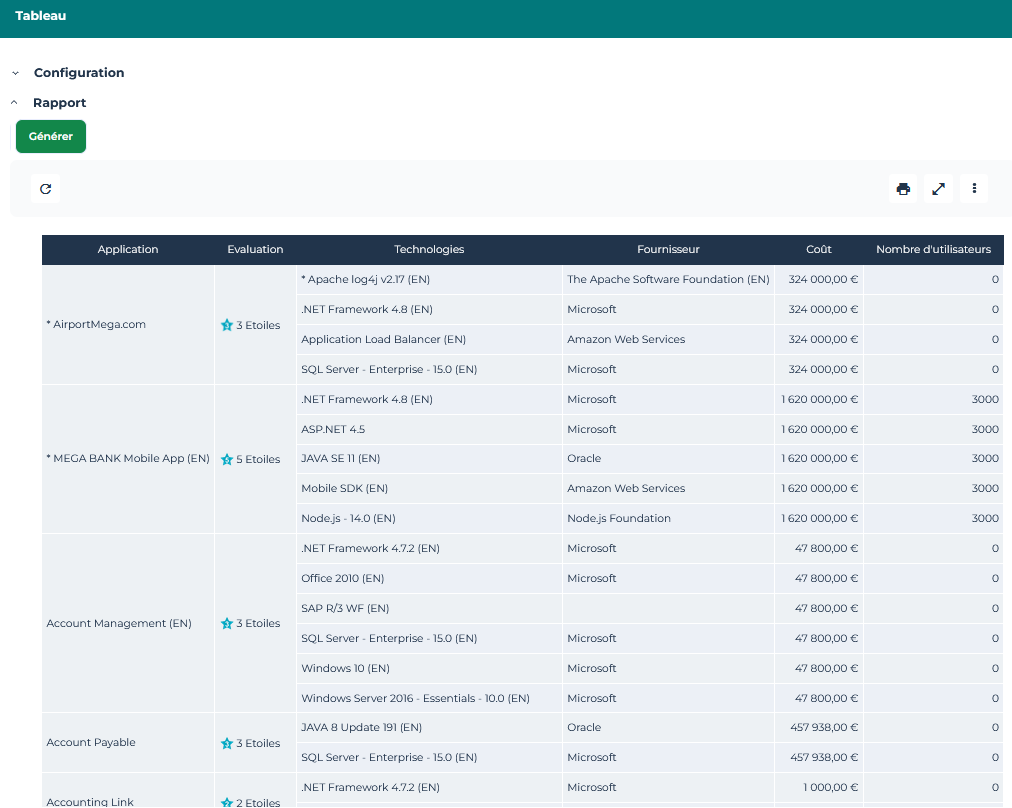Click the Application column header

tap(128, 250)
